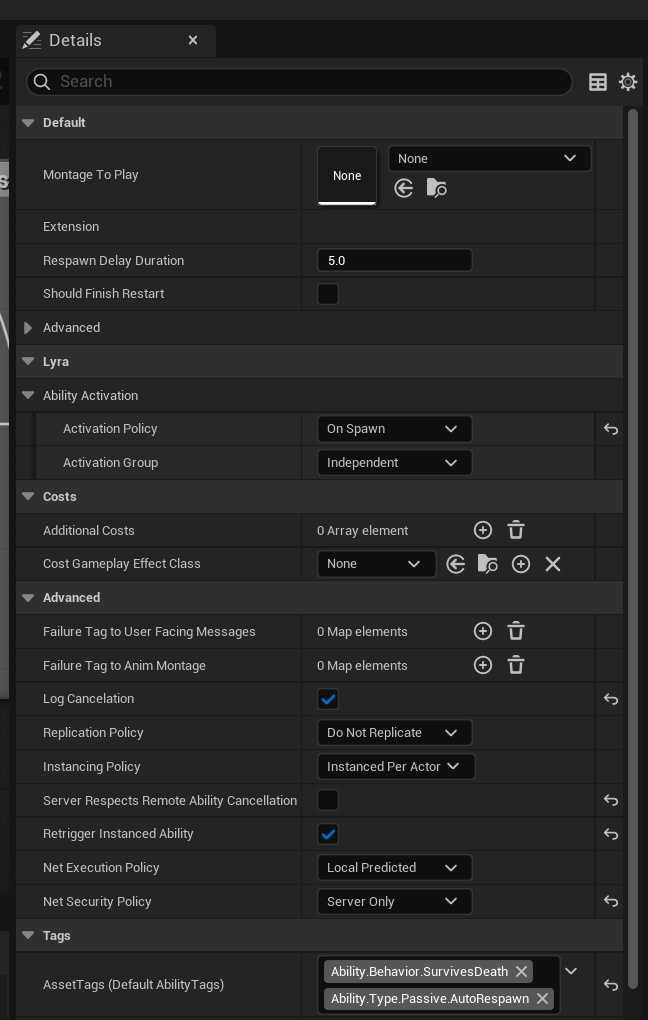Click the Respawn Delay Duration value field
Screen dimensions: 648x1020
(x=394, y=261)
